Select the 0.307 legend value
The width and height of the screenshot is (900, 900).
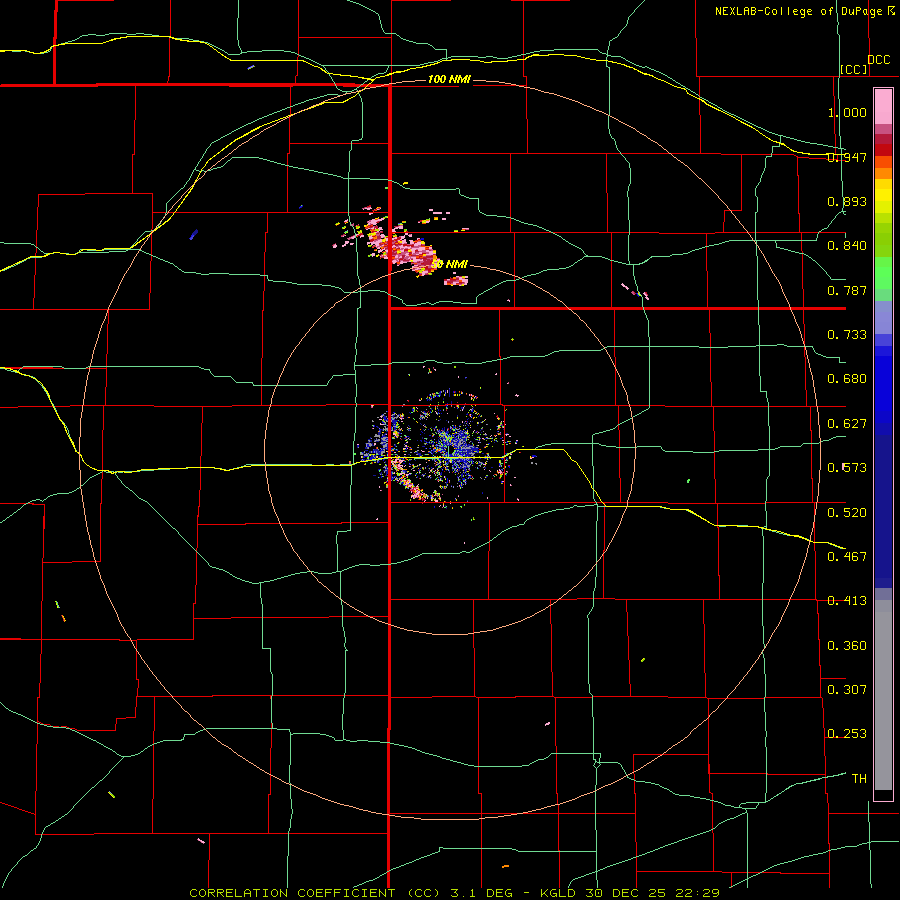tap(847, 690)
